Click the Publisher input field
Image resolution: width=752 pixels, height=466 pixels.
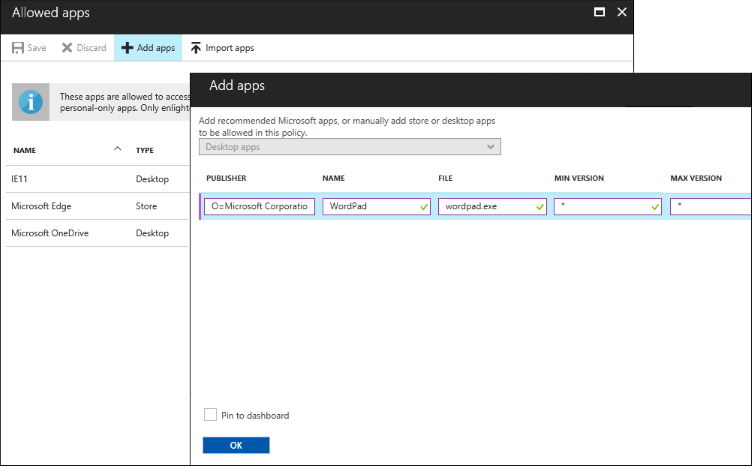(x=259, y=206)
